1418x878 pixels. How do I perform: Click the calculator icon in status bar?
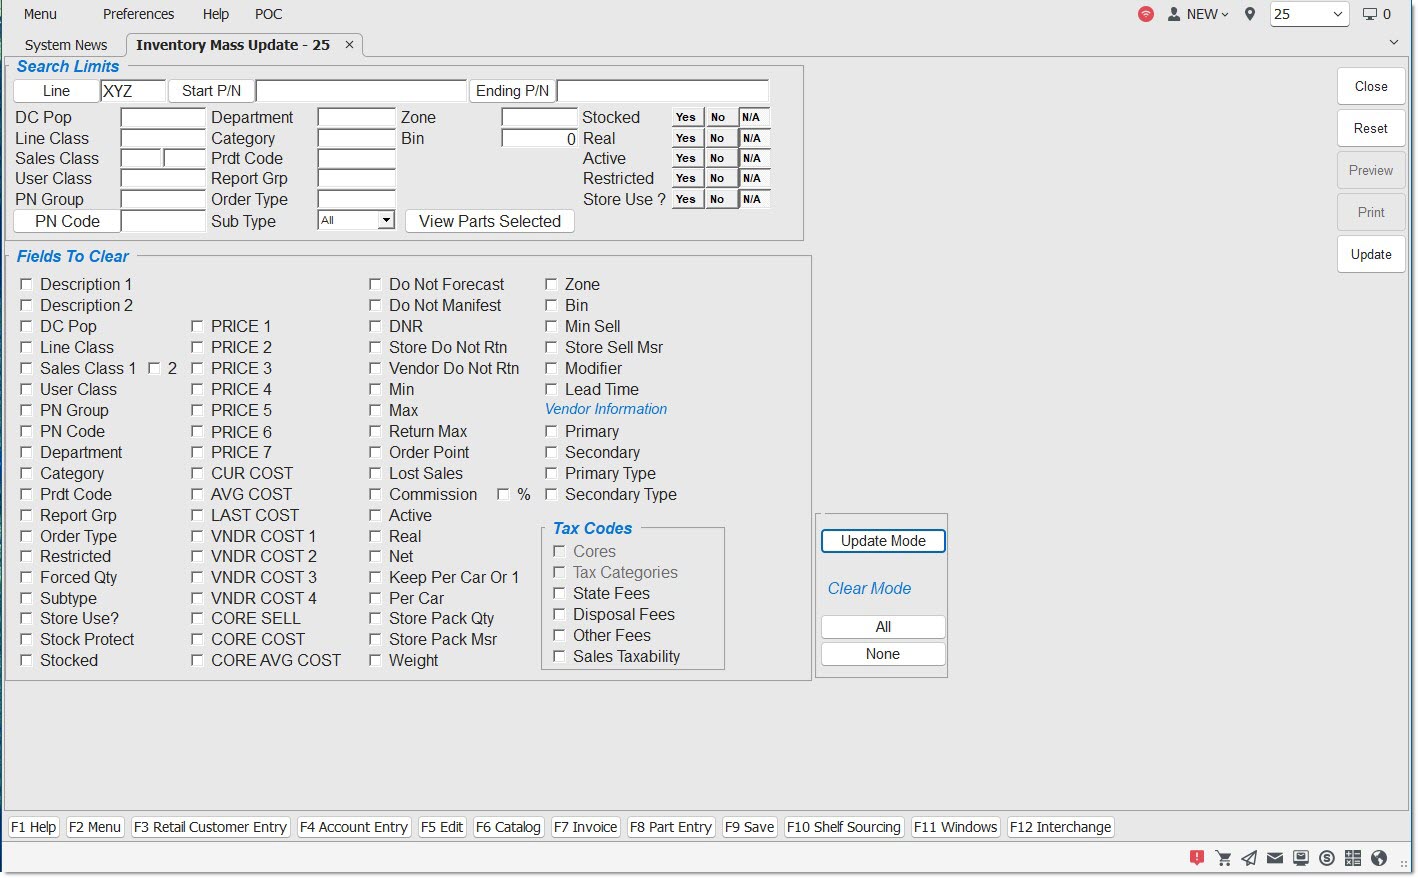click(x=1353, y=857)
